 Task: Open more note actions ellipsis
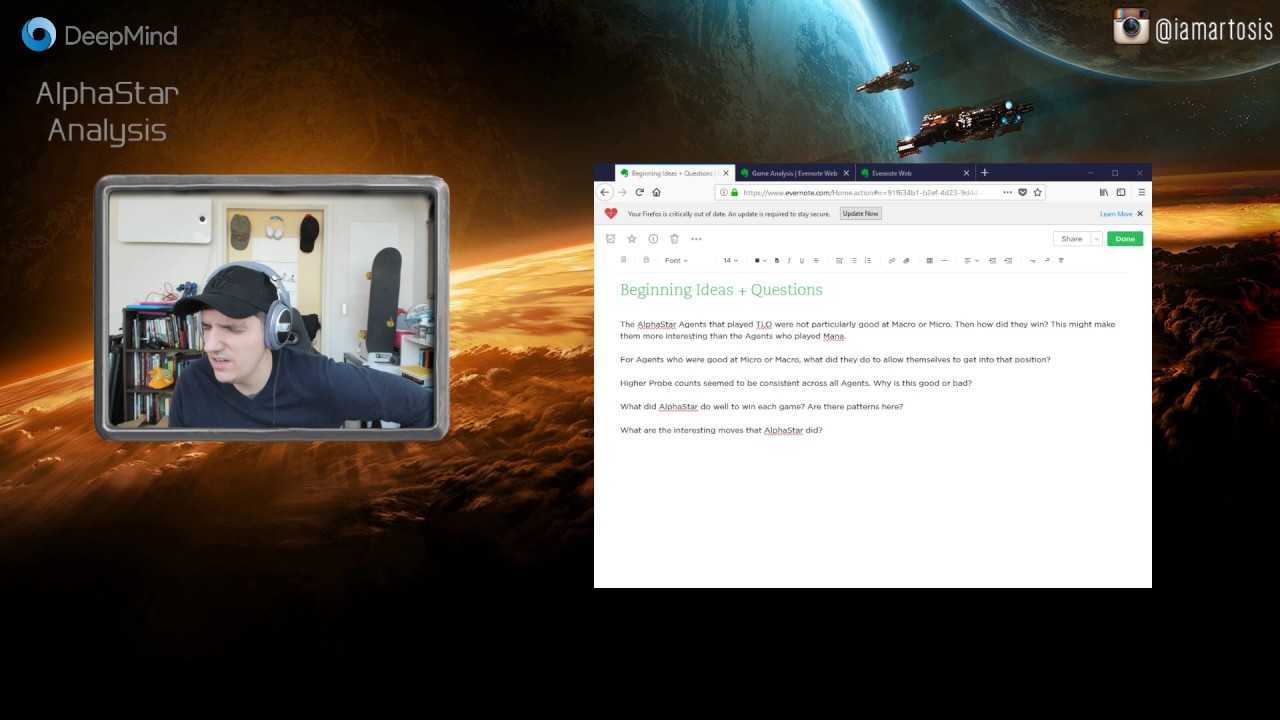click(x=696, y=239)
